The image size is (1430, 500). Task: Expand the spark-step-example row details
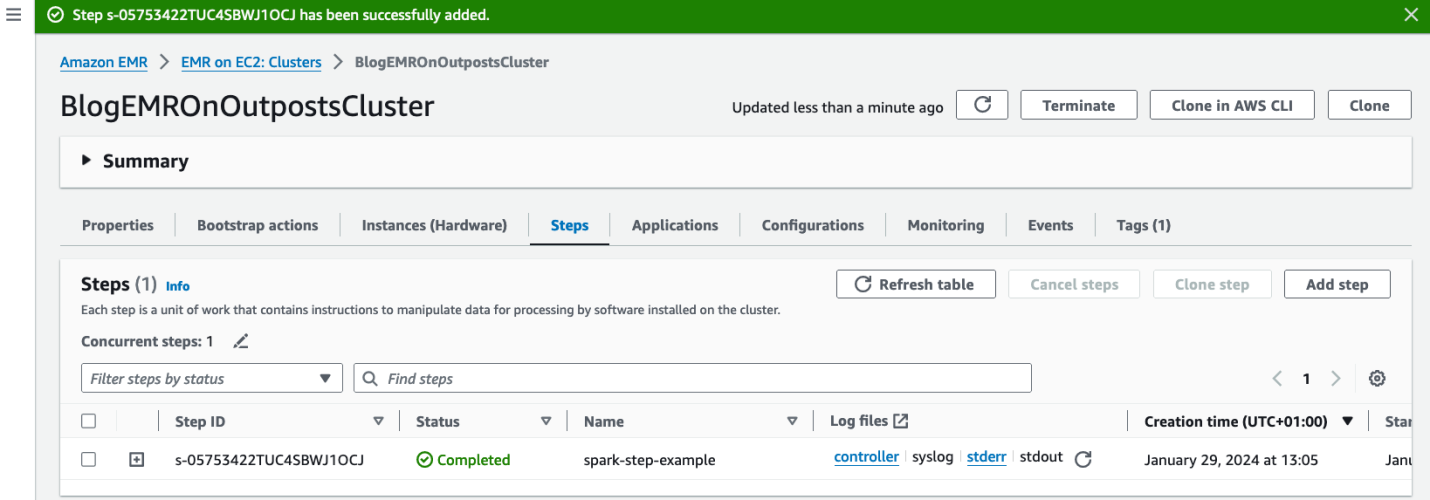[x=137, y=460]
